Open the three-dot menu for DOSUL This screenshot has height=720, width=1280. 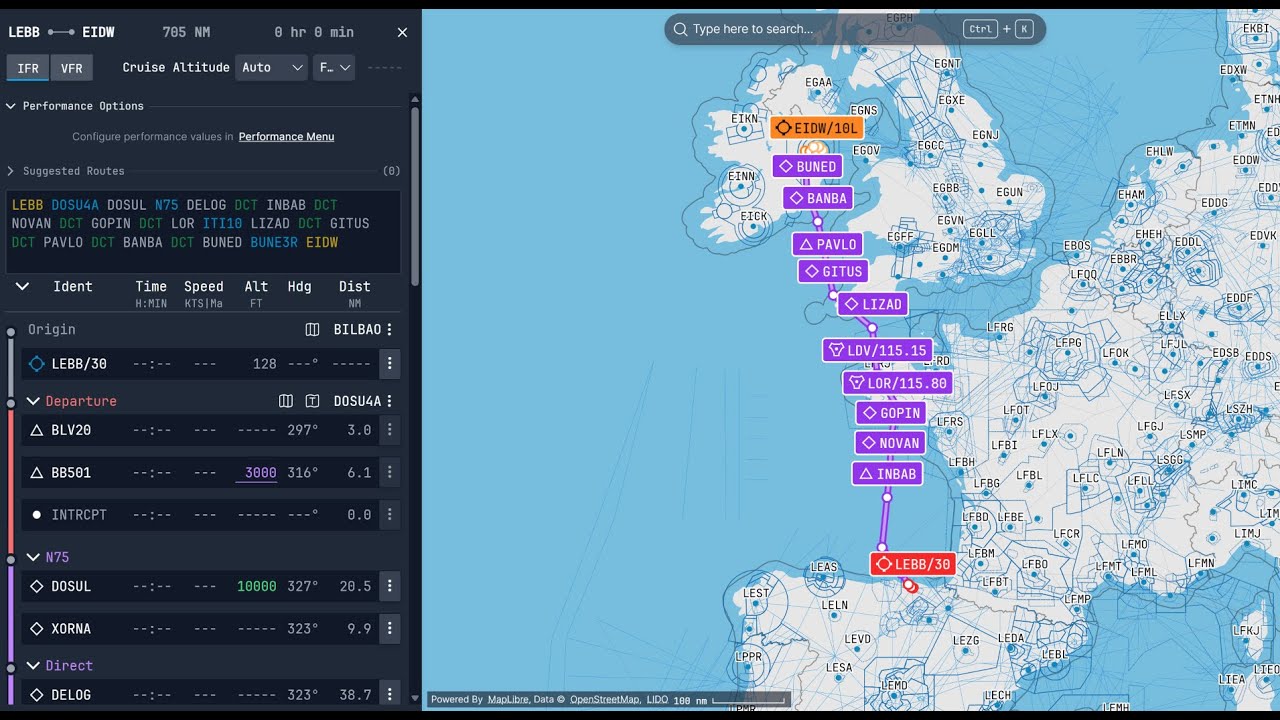[390, 586]
